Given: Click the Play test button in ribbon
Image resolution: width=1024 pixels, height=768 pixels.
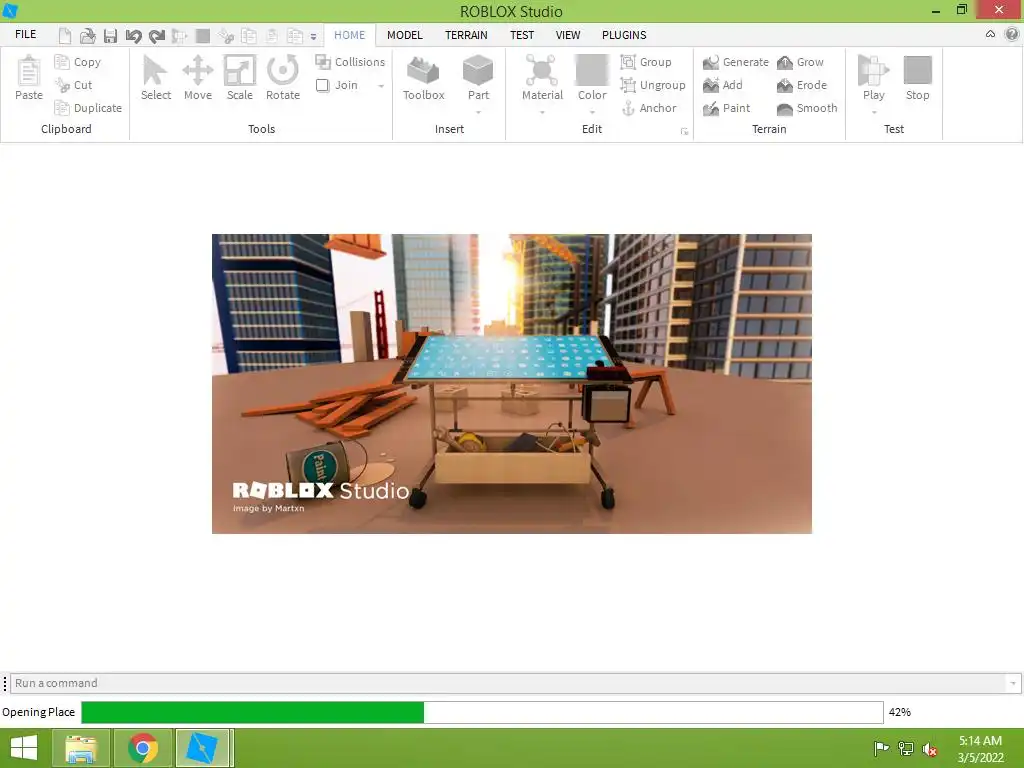Looking at the screenshot, I should (x=874, y=77).
